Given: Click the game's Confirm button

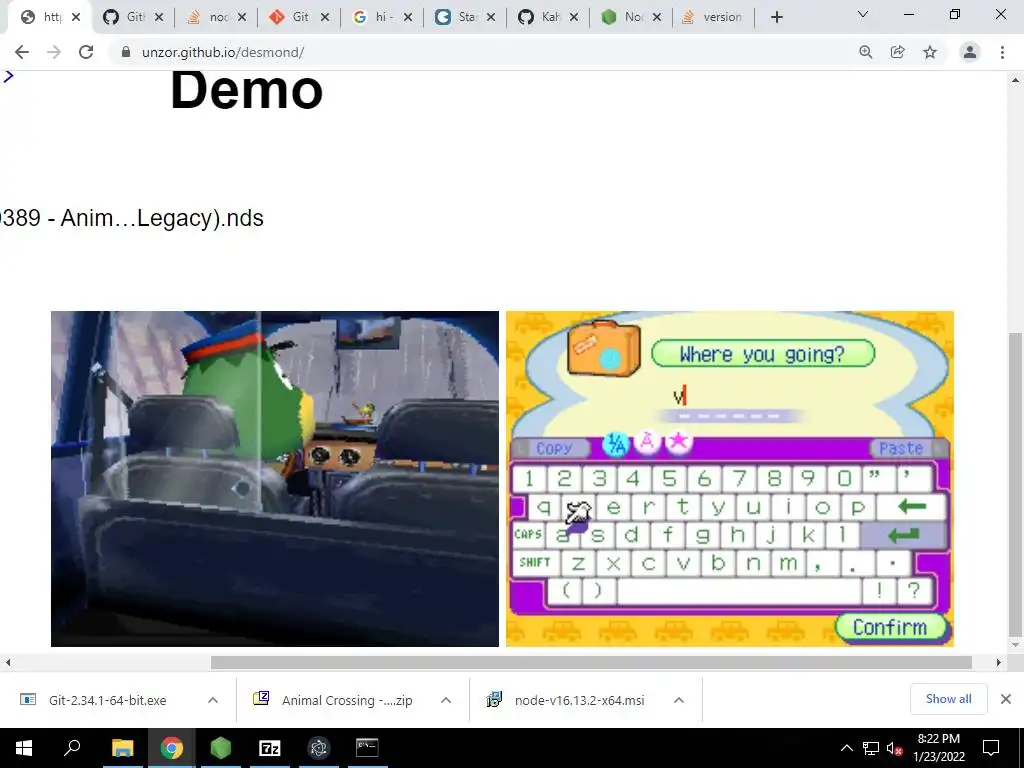Looking at the screenshot, I should (890, 627).
